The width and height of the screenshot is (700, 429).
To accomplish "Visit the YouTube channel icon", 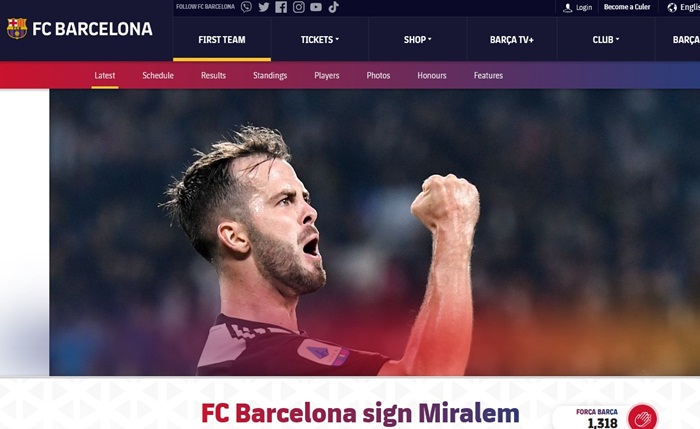I will coord(316,7).
